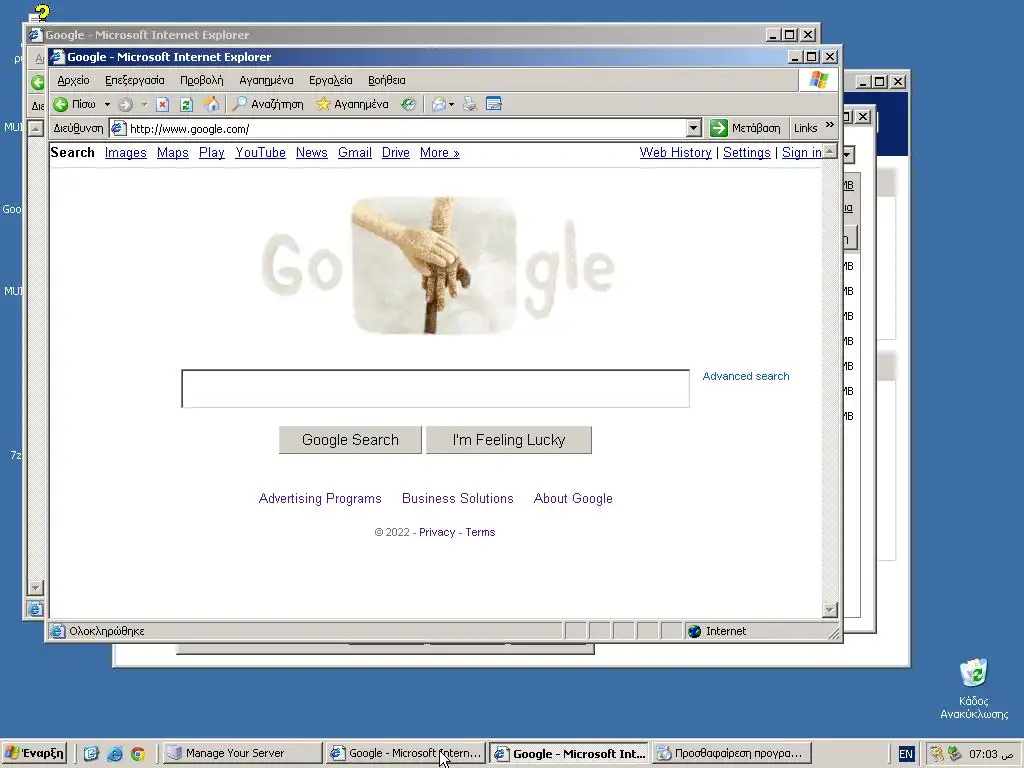Image resolution: width=1024 pixels, height=768 pixels.
Task: Open the Business Solutions link
Action: point(458,498)
